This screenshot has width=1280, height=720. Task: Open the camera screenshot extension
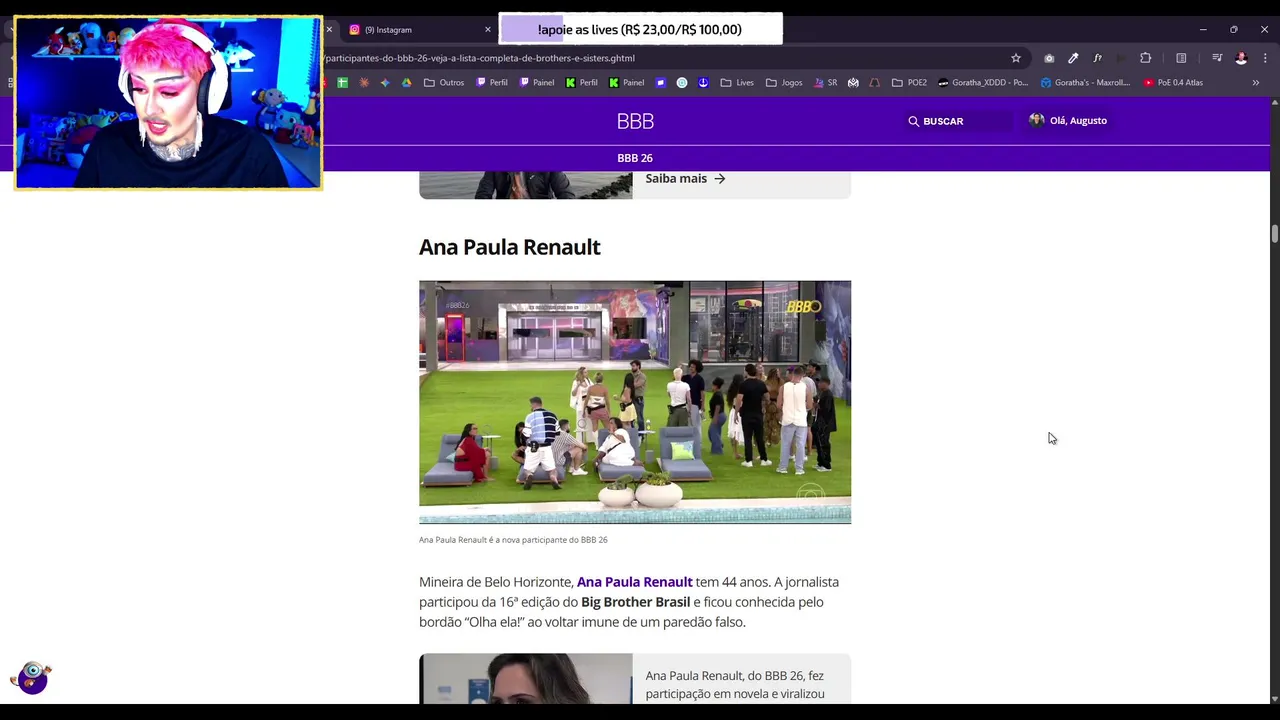(1049, 58)
